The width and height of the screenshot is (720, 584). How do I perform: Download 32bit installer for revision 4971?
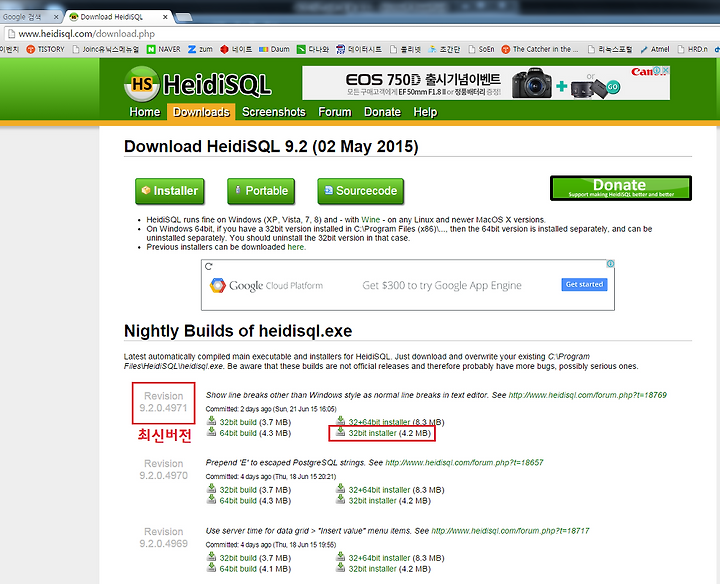[x=372, y=433]
